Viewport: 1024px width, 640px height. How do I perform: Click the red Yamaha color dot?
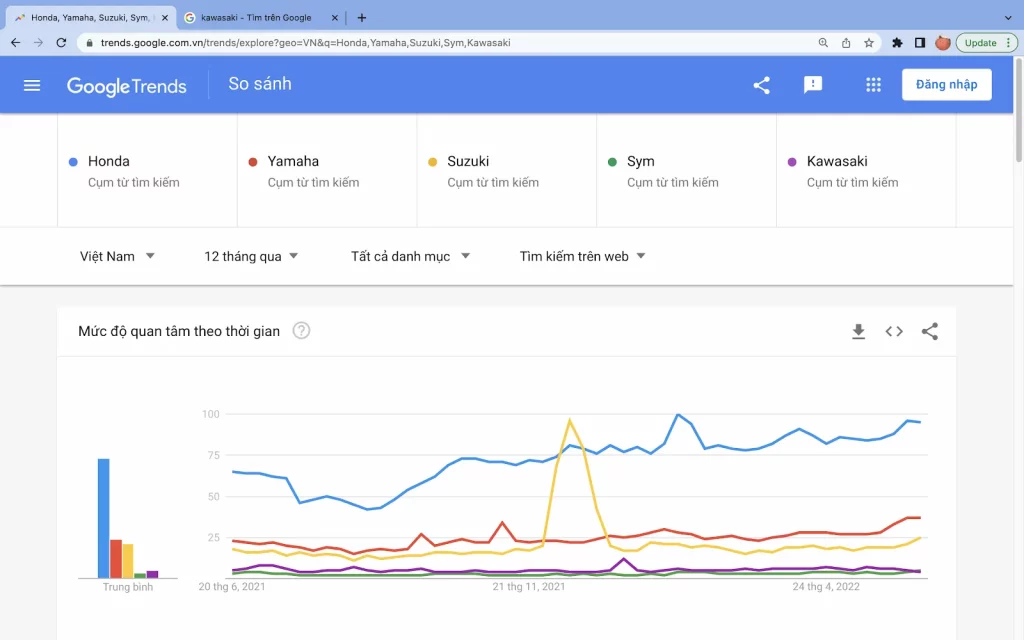click(253, 162)
